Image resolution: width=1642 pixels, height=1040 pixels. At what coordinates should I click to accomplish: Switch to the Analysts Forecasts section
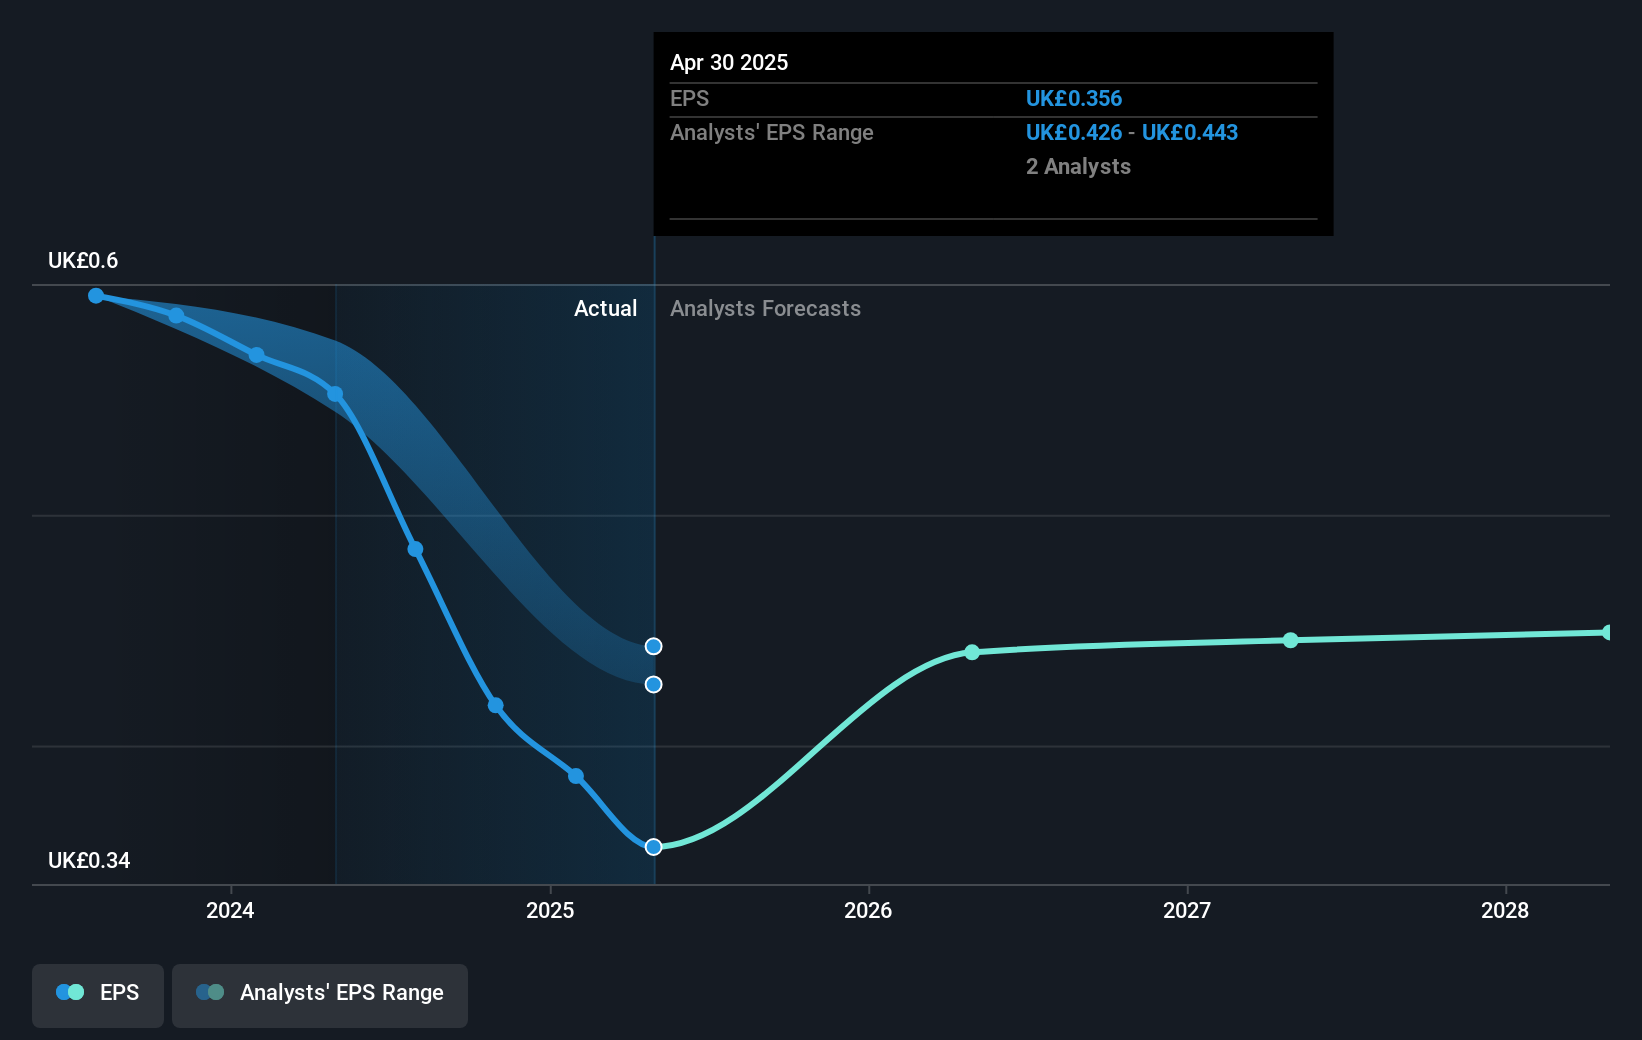tap(765, 308)
